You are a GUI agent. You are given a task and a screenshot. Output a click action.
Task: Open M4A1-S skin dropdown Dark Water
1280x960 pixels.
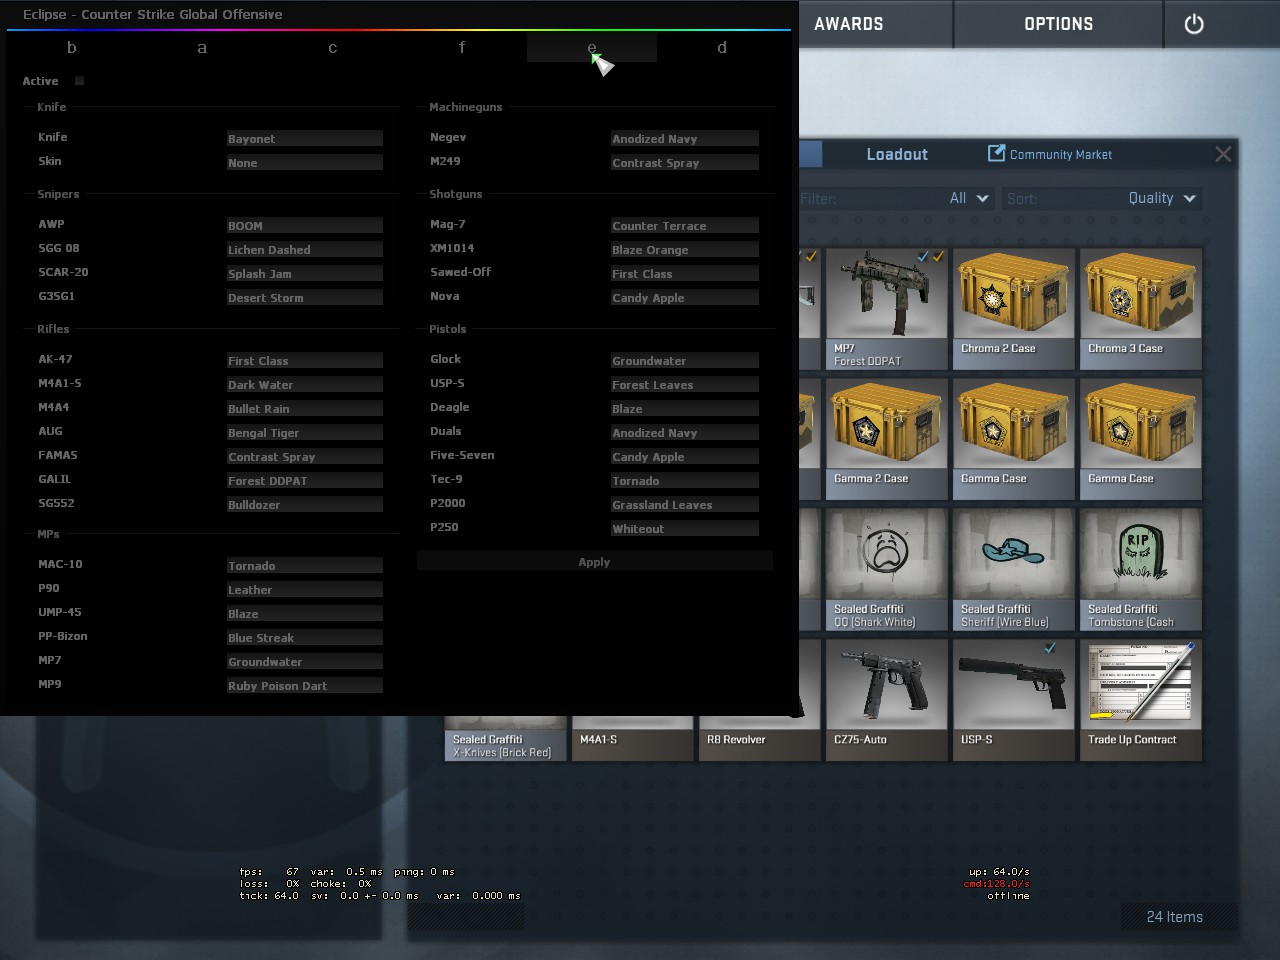click(305, 384)
